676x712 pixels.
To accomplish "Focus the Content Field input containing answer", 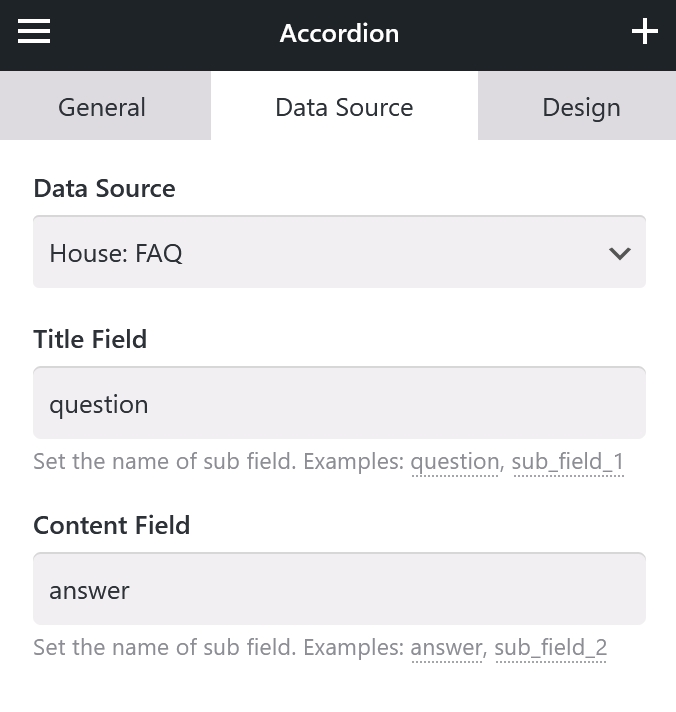I will (339, 589).
